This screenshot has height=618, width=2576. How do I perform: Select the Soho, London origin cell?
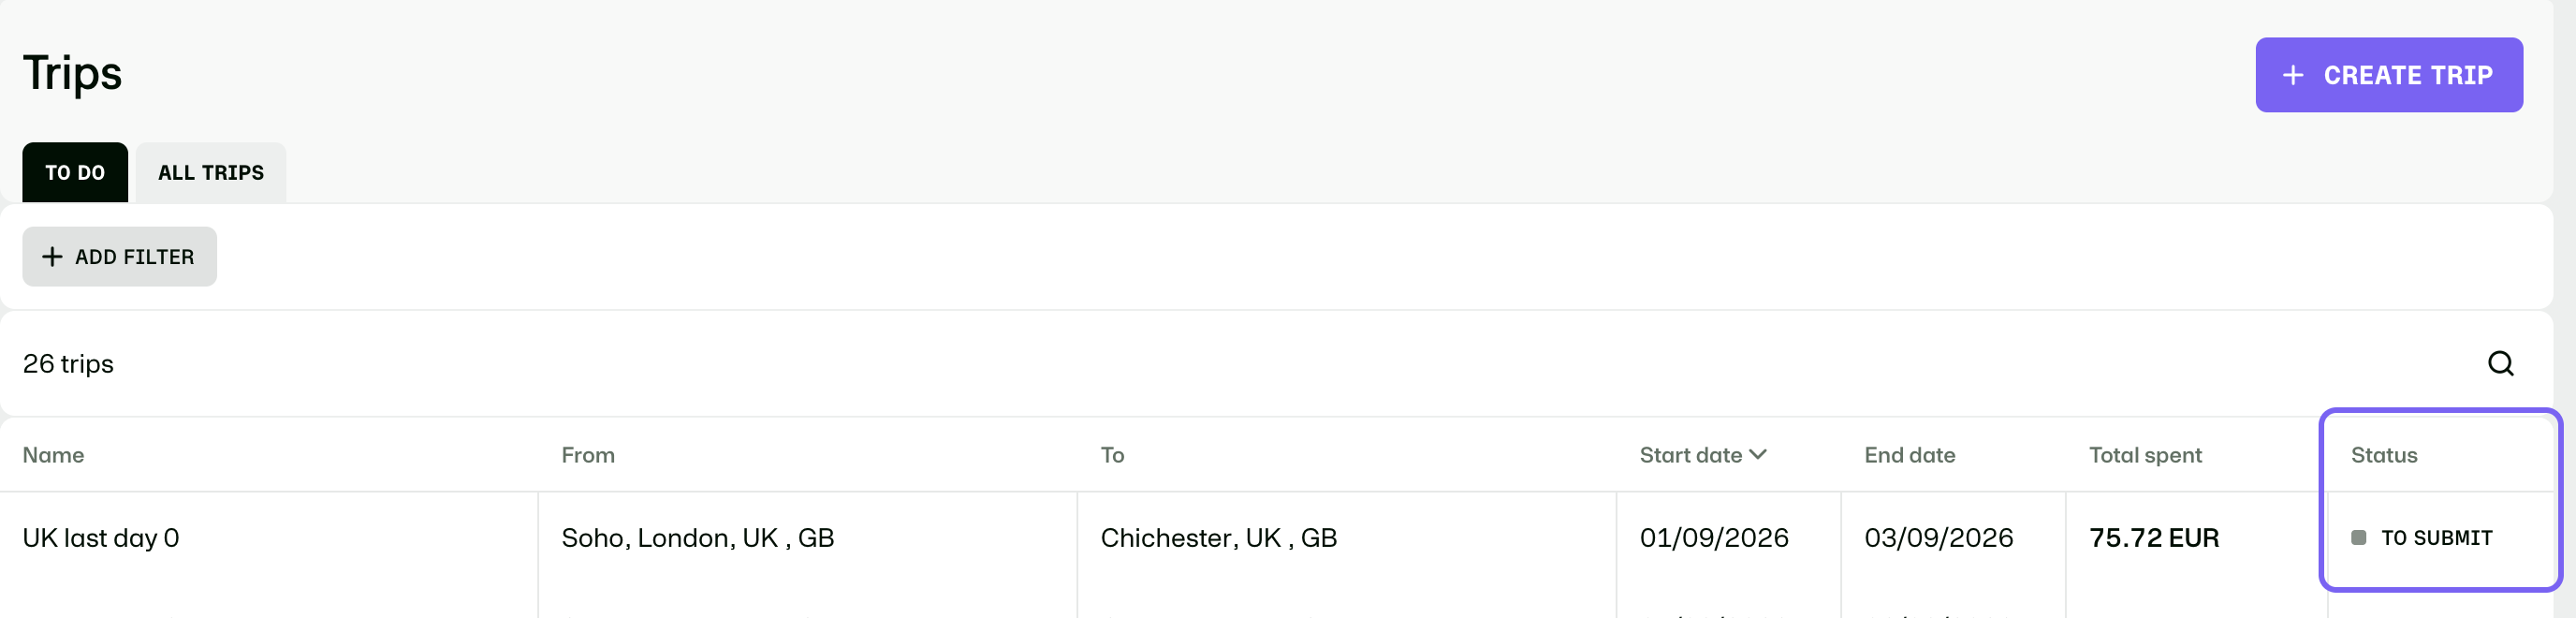pos(697,538)
